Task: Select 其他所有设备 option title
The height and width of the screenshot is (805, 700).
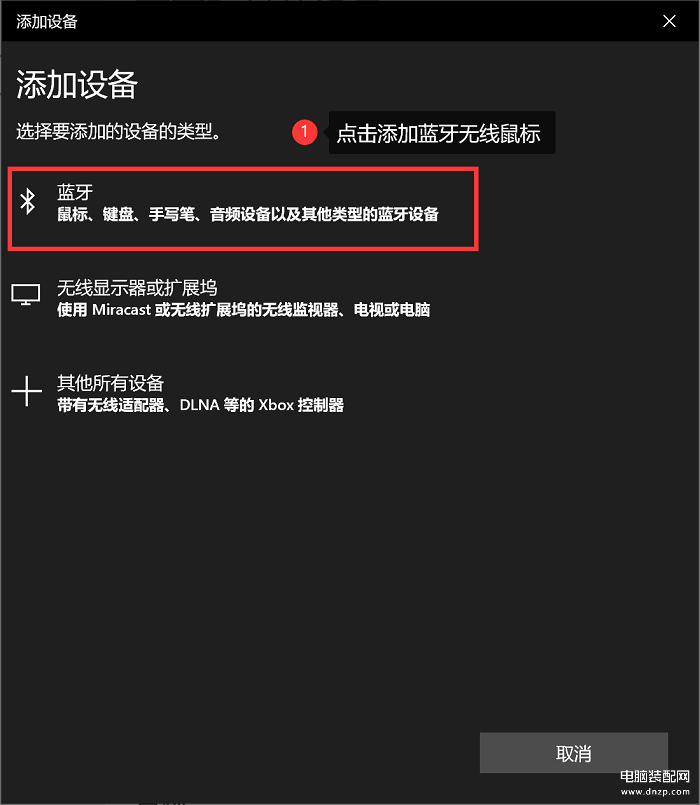Action: pos(110,383)
